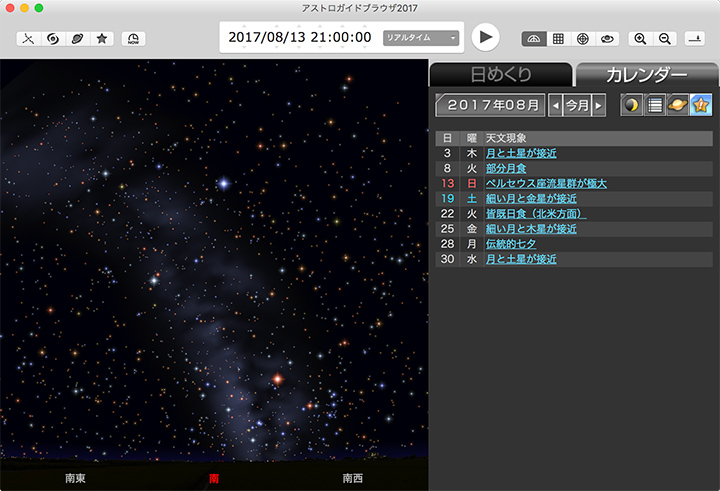Toggle the orbit eye view icon
The height and width of the screenshot is (491, 720).
pyautogui.click(x=607, y=39)
